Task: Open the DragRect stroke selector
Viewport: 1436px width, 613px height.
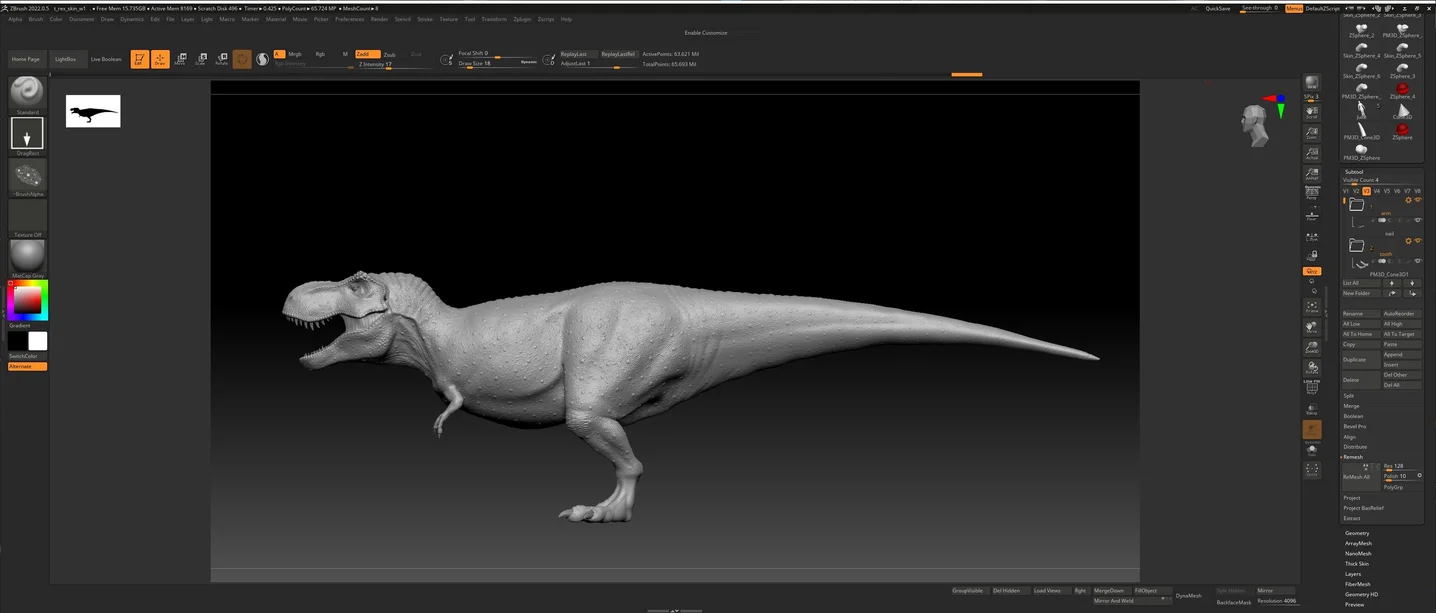Action: point(27,134)
